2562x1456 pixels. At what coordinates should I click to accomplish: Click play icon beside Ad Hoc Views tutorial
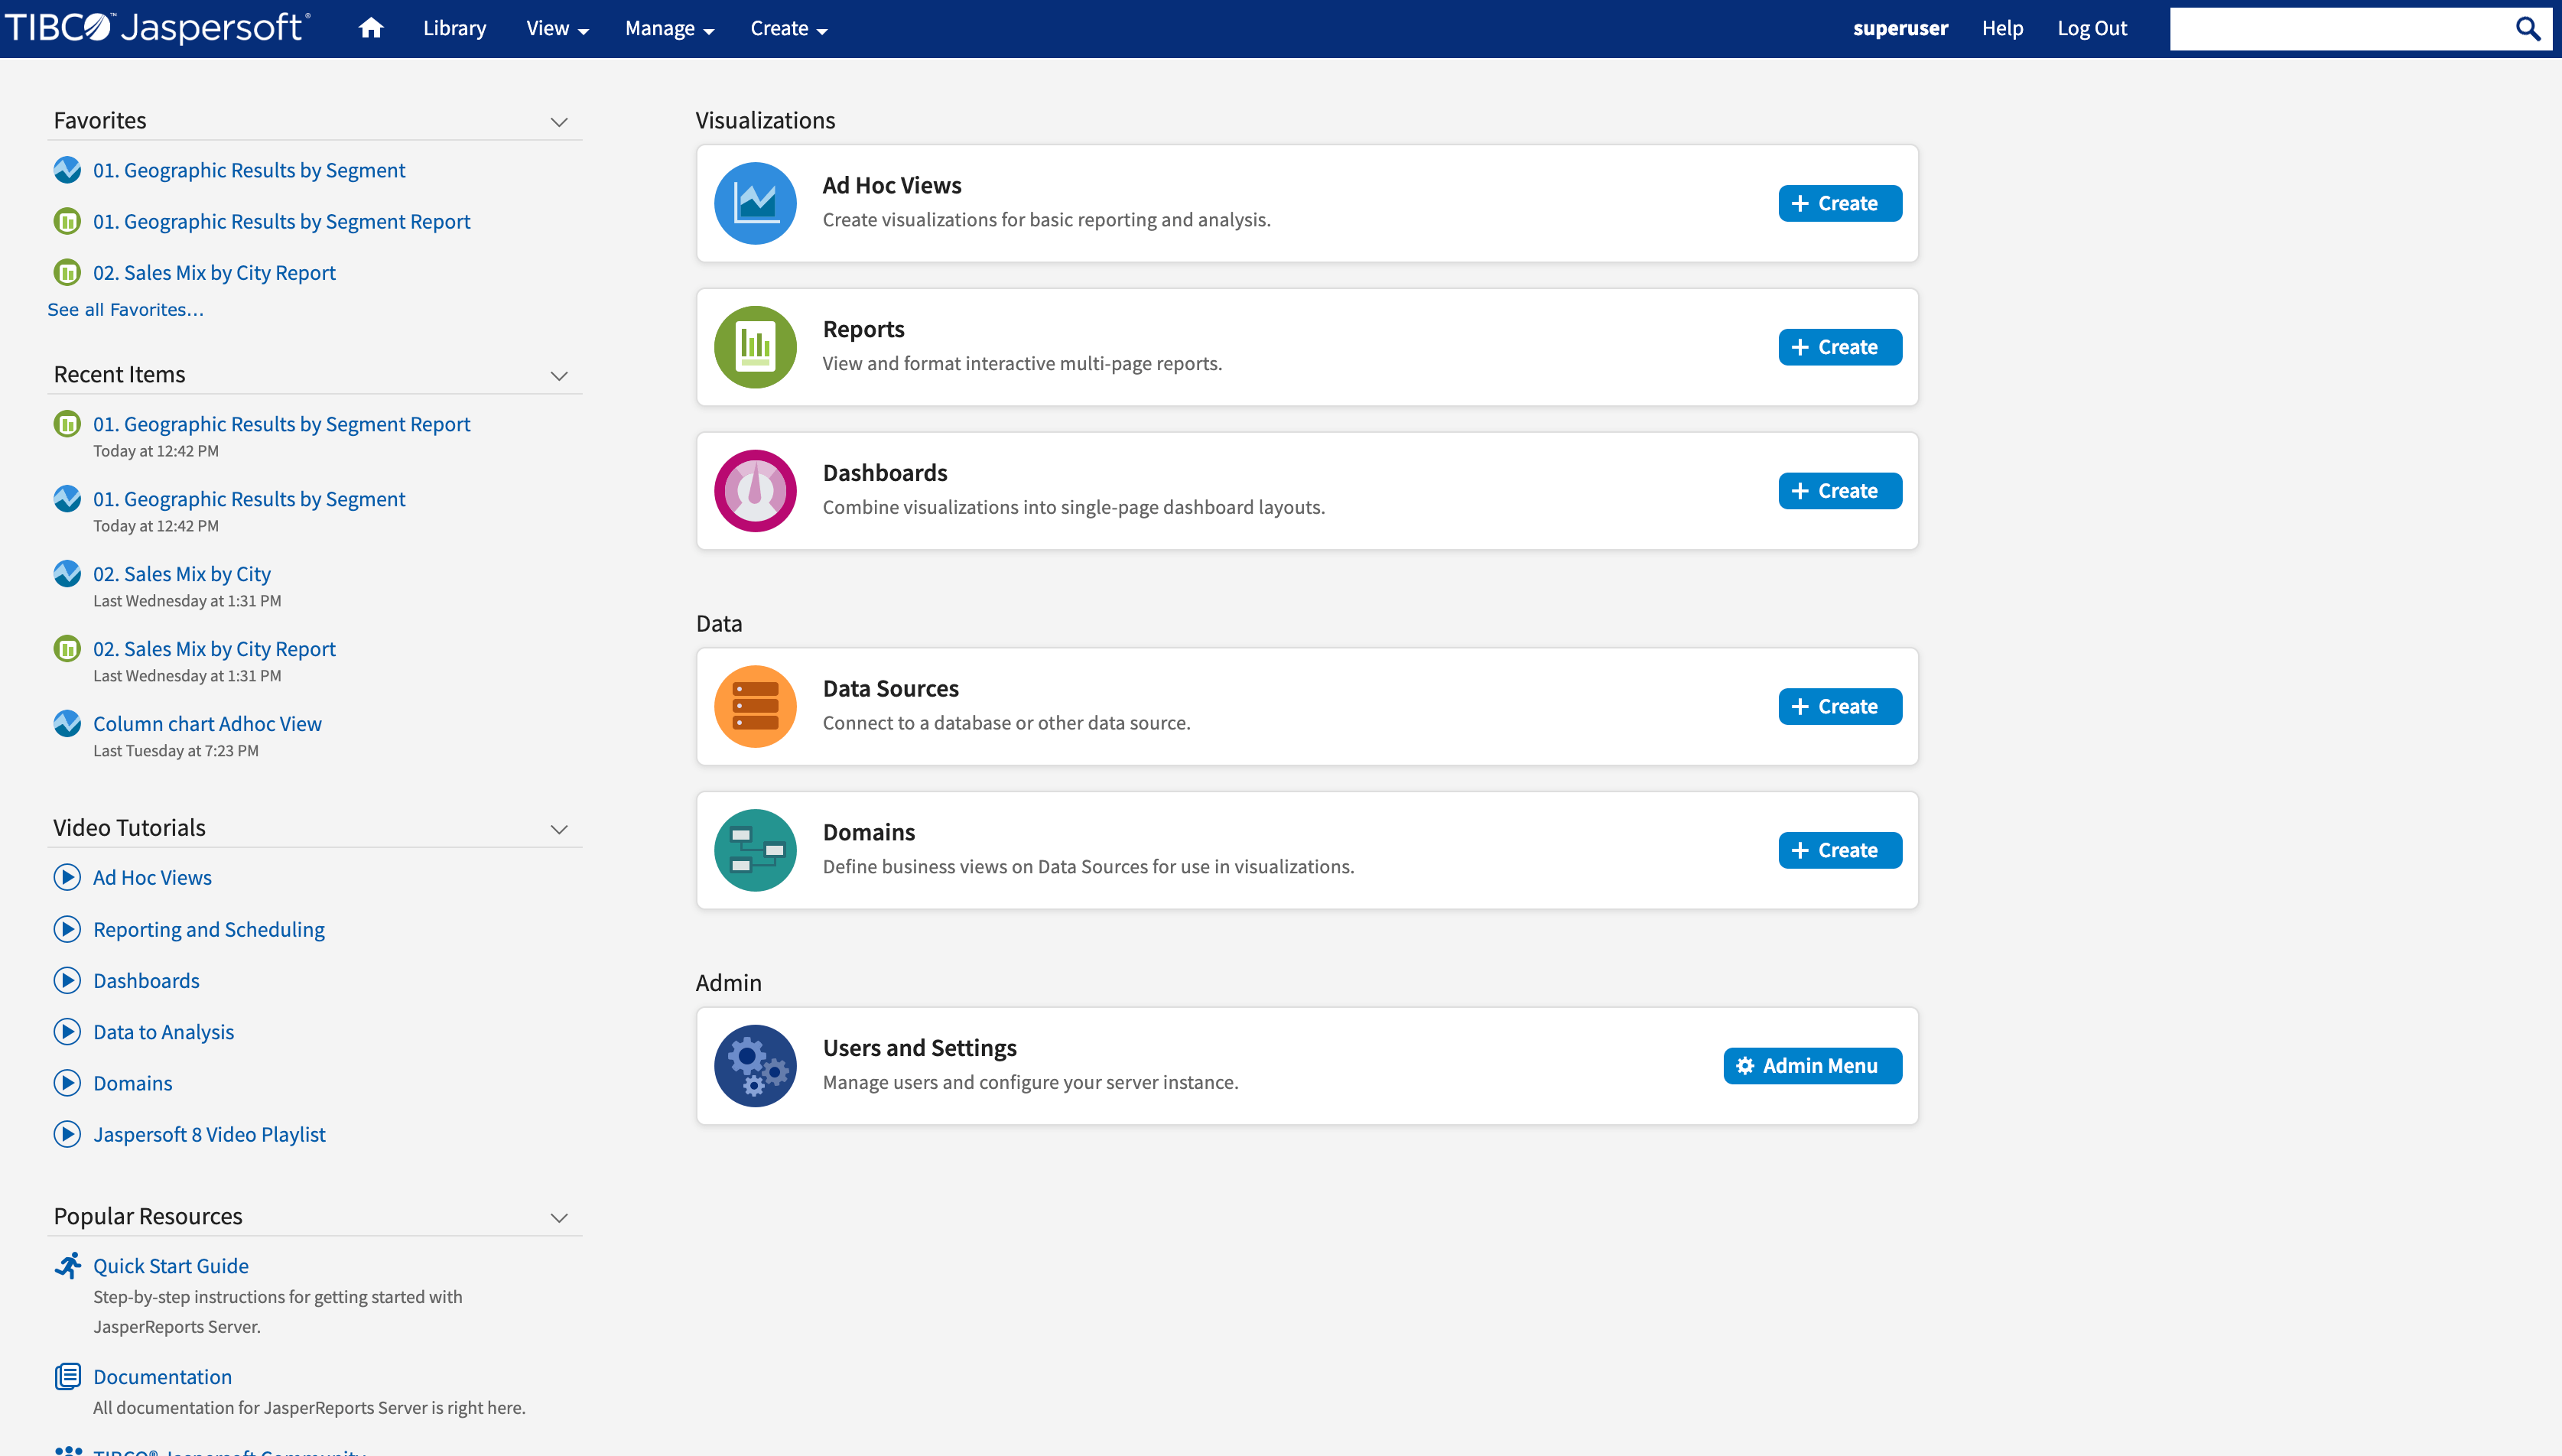point(67,877)
